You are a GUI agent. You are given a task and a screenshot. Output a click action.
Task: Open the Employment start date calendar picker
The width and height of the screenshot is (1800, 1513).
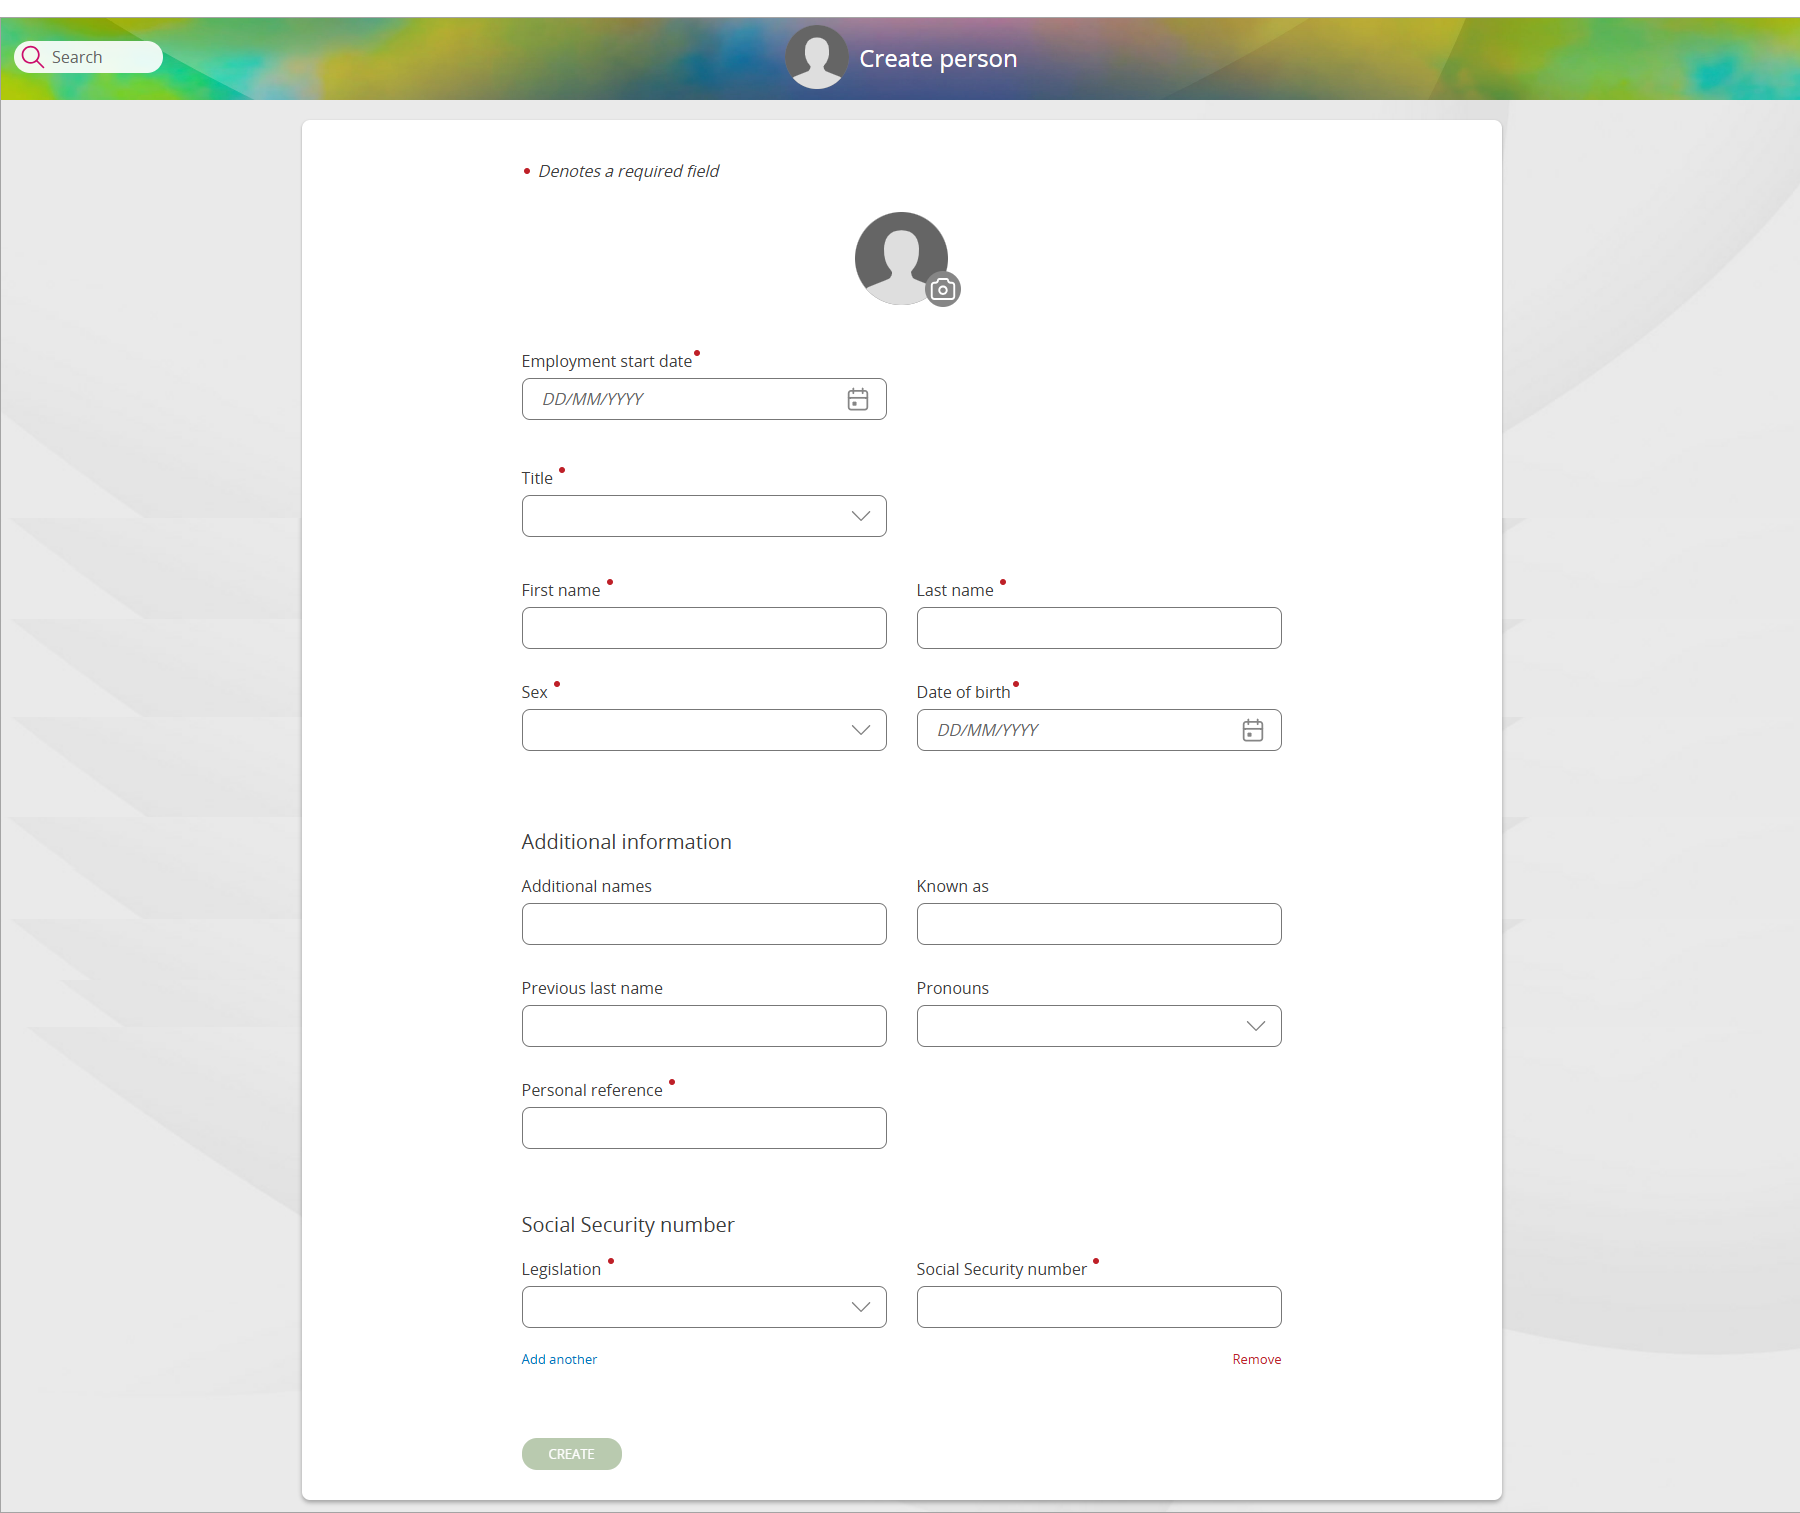(857, 400)
